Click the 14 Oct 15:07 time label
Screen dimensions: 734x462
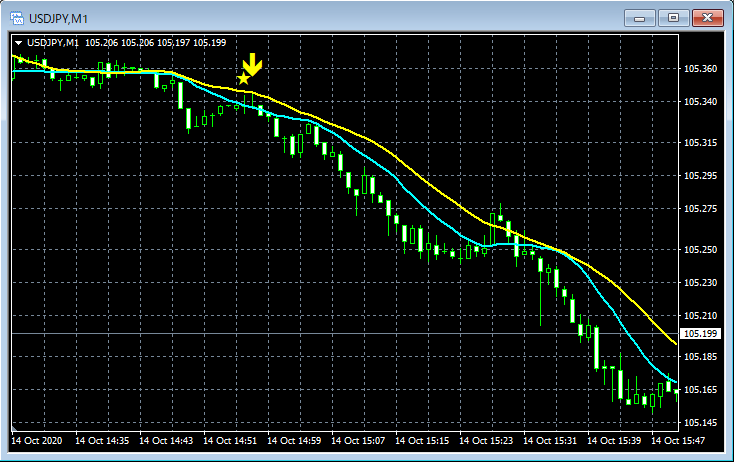(x=358, y=440)
